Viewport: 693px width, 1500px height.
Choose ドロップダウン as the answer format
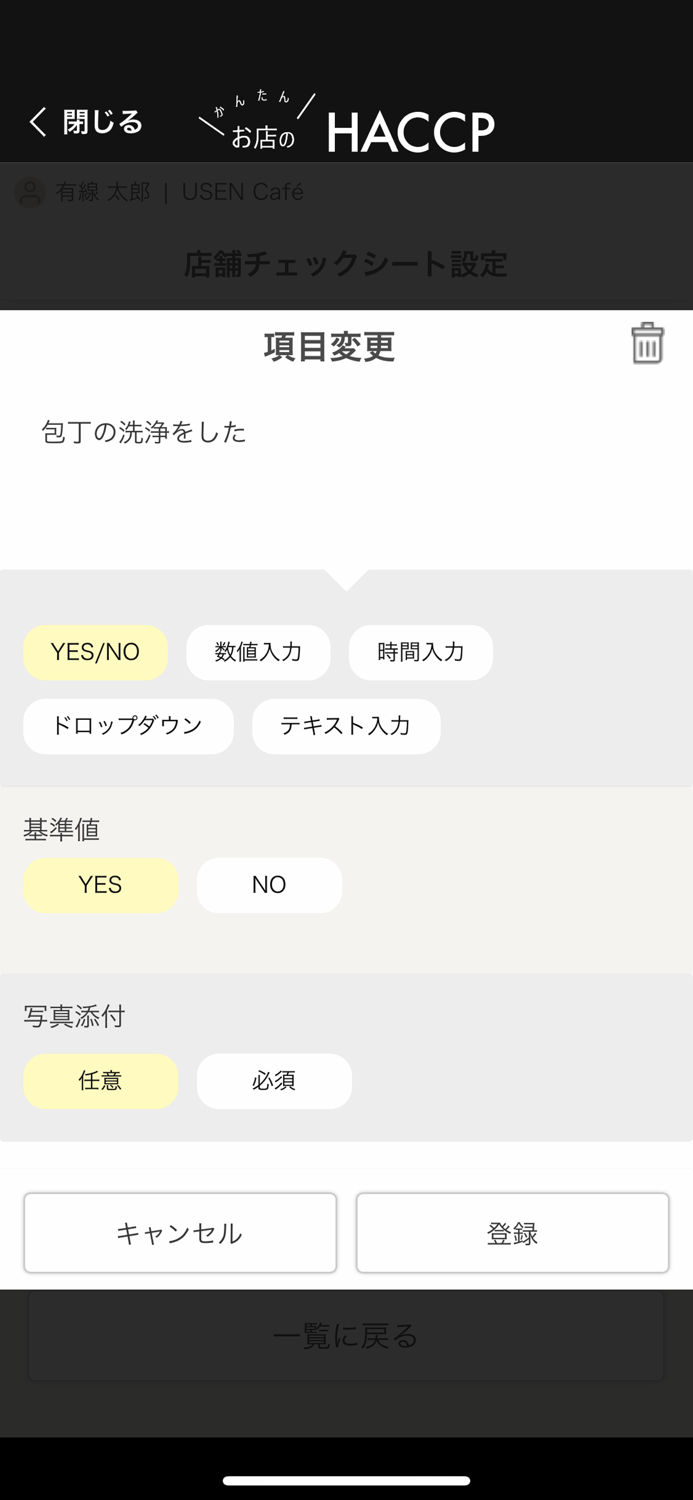tap(128, 727)
